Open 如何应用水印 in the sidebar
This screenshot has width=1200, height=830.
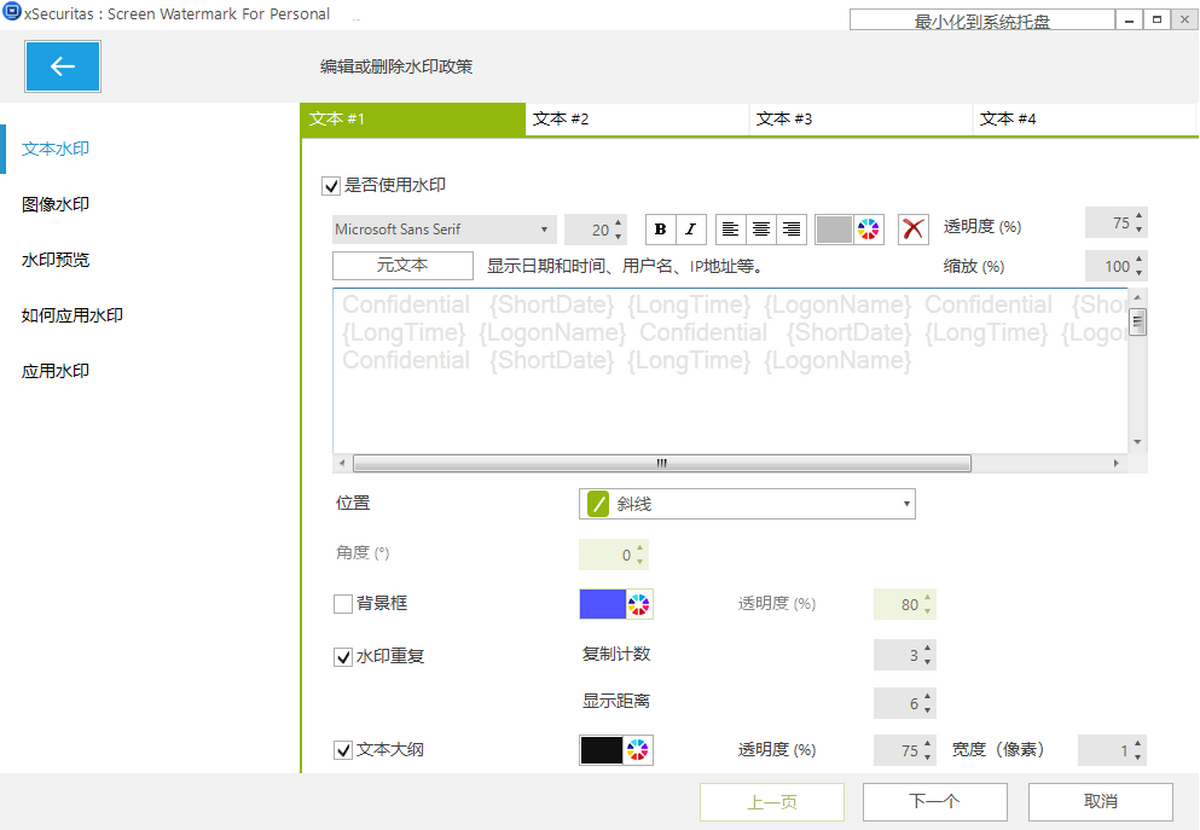pyautogui.click(x=72, y=315)
